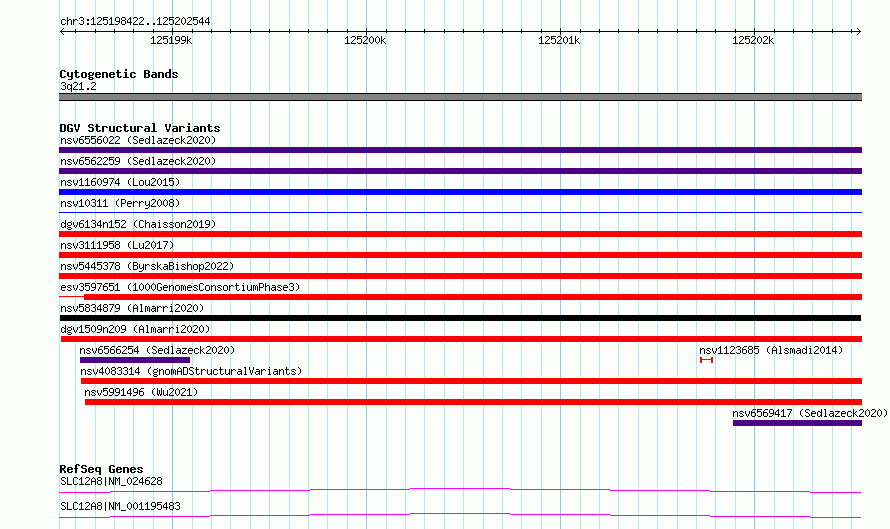Click the 3q21.2 band label
Screen dimensions: 890x529
point(78,87)
